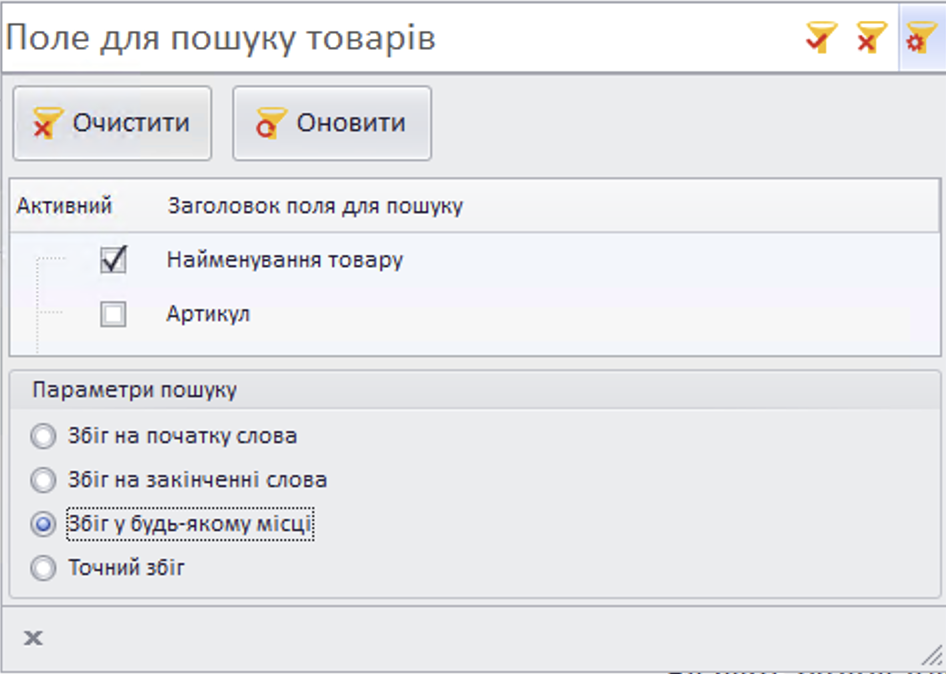The image size is (946, 674).
Task: Select the Артикул row label
Action: [x=208, y=315]
